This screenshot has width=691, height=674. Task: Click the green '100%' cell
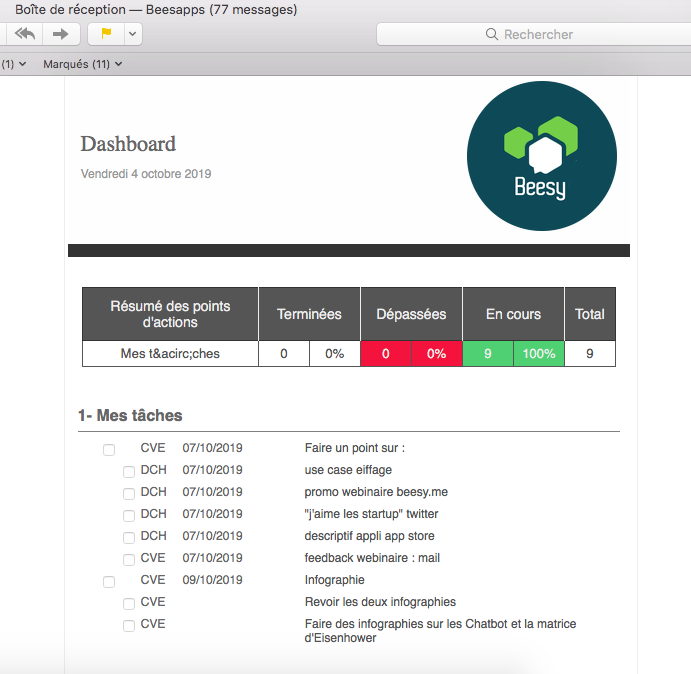539,354
